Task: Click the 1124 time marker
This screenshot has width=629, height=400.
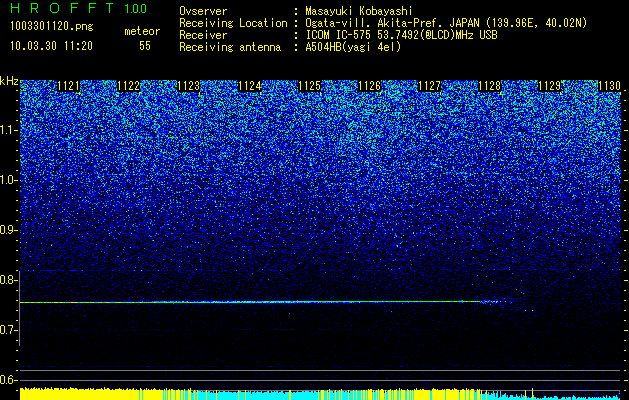Action: point(250,86)
